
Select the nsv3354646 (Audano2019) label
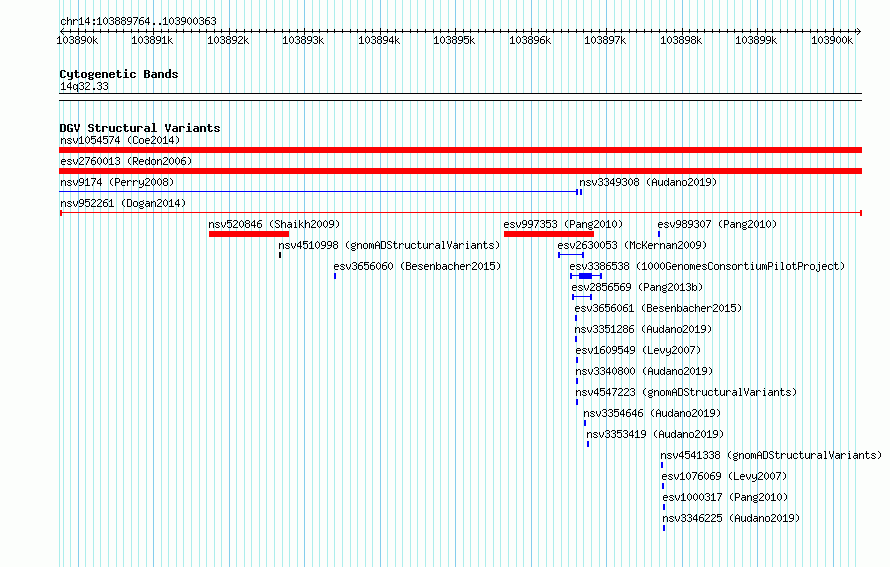652,413
